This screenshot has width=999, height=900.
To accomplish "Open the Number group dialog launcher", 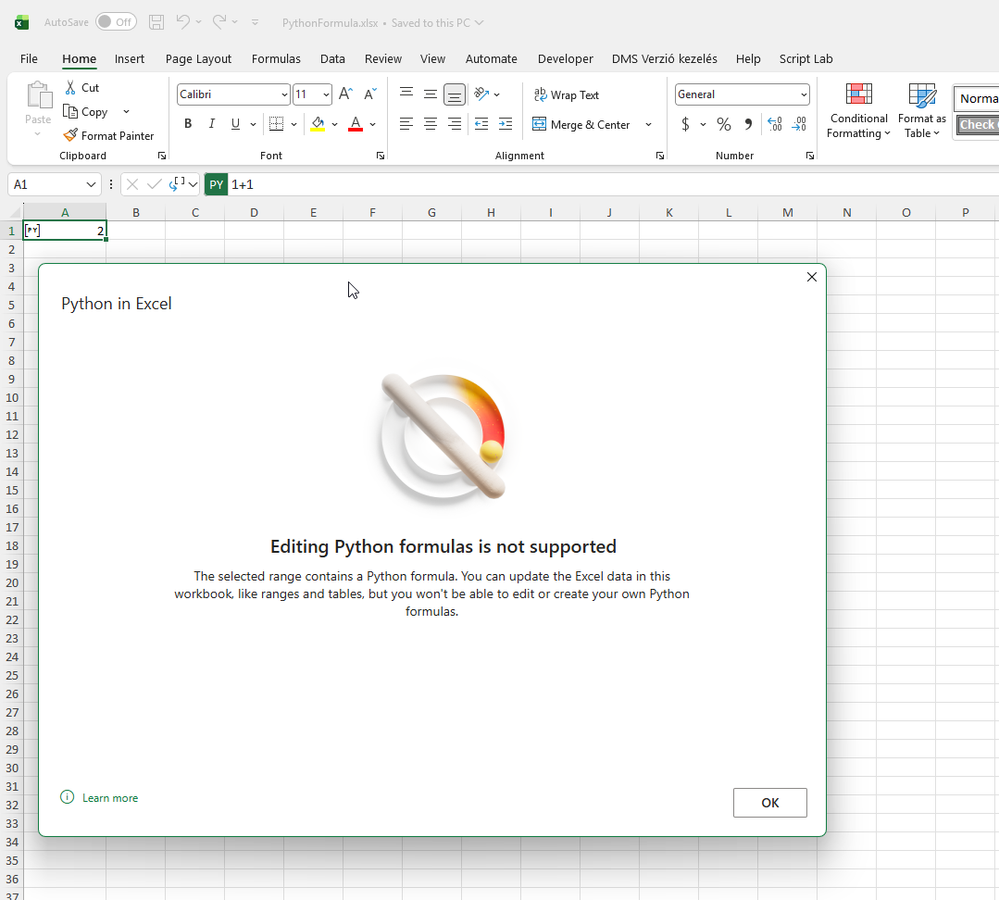I will click(x=810, y=155).
